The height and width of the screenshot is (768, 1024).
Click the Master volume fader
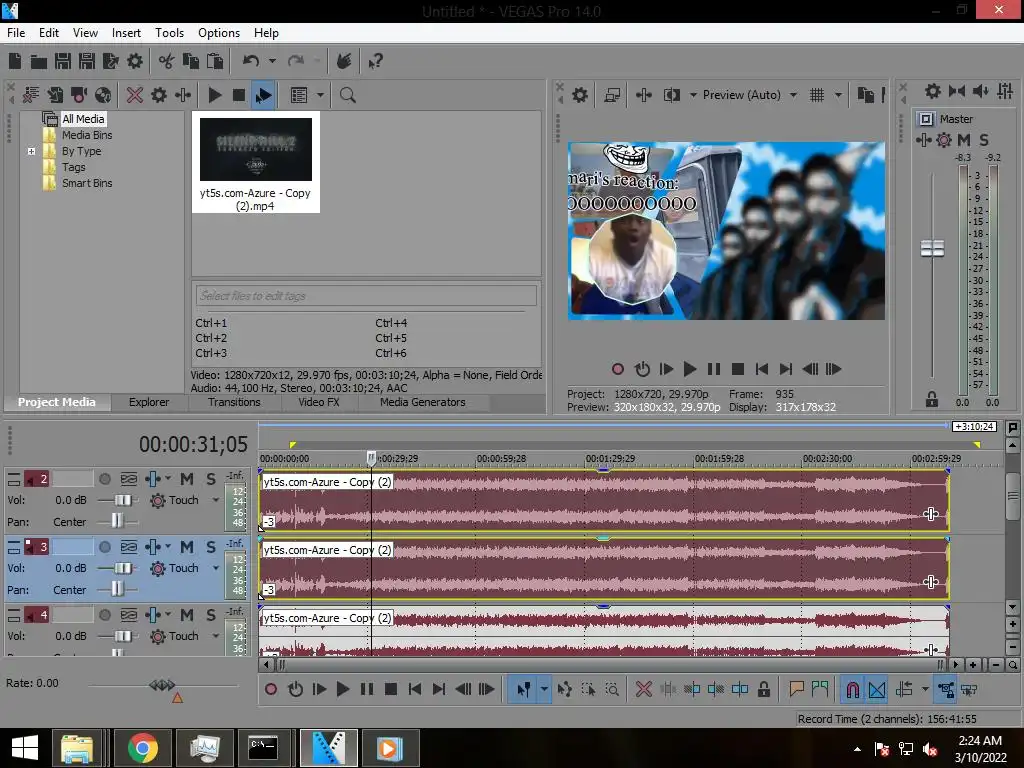[x=932, y=248]
